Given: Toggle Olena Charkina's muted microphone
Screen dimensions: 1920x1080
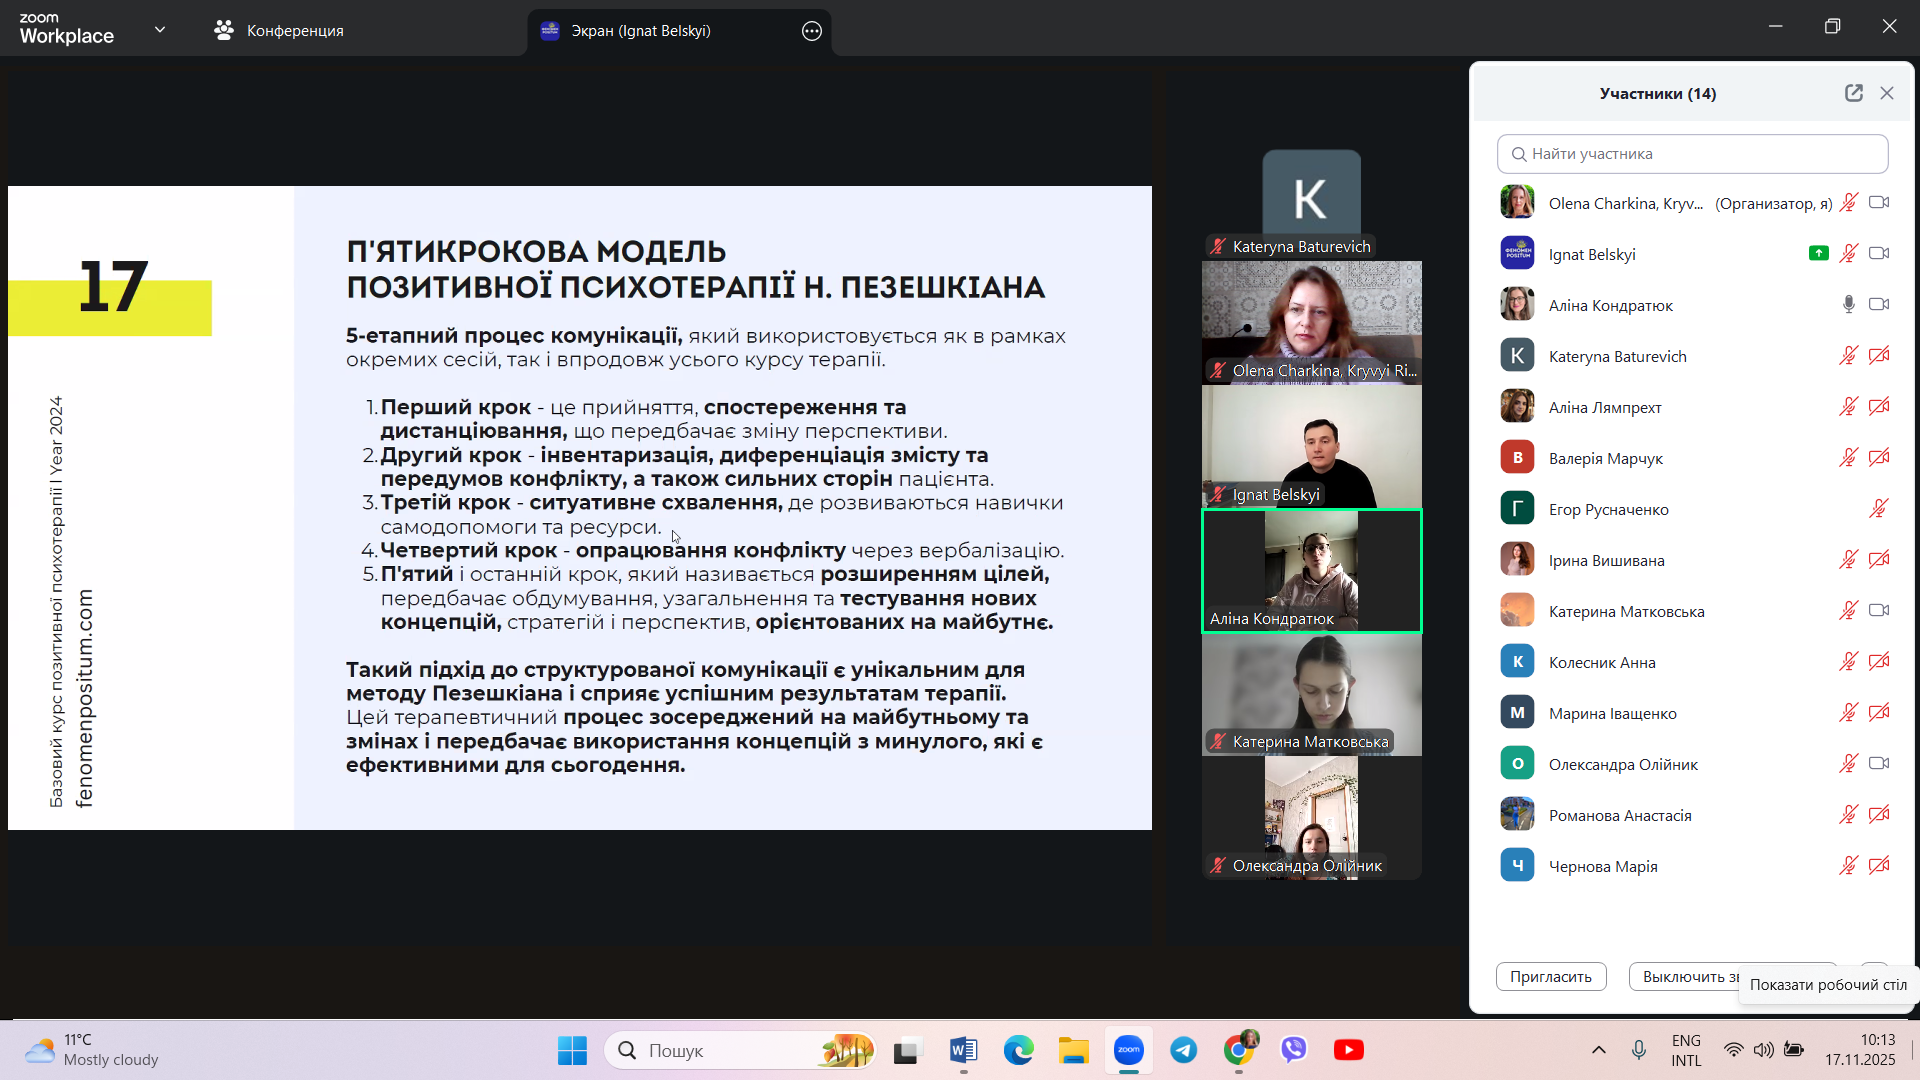Looking at the screenshot, I should click(1848, 203).
